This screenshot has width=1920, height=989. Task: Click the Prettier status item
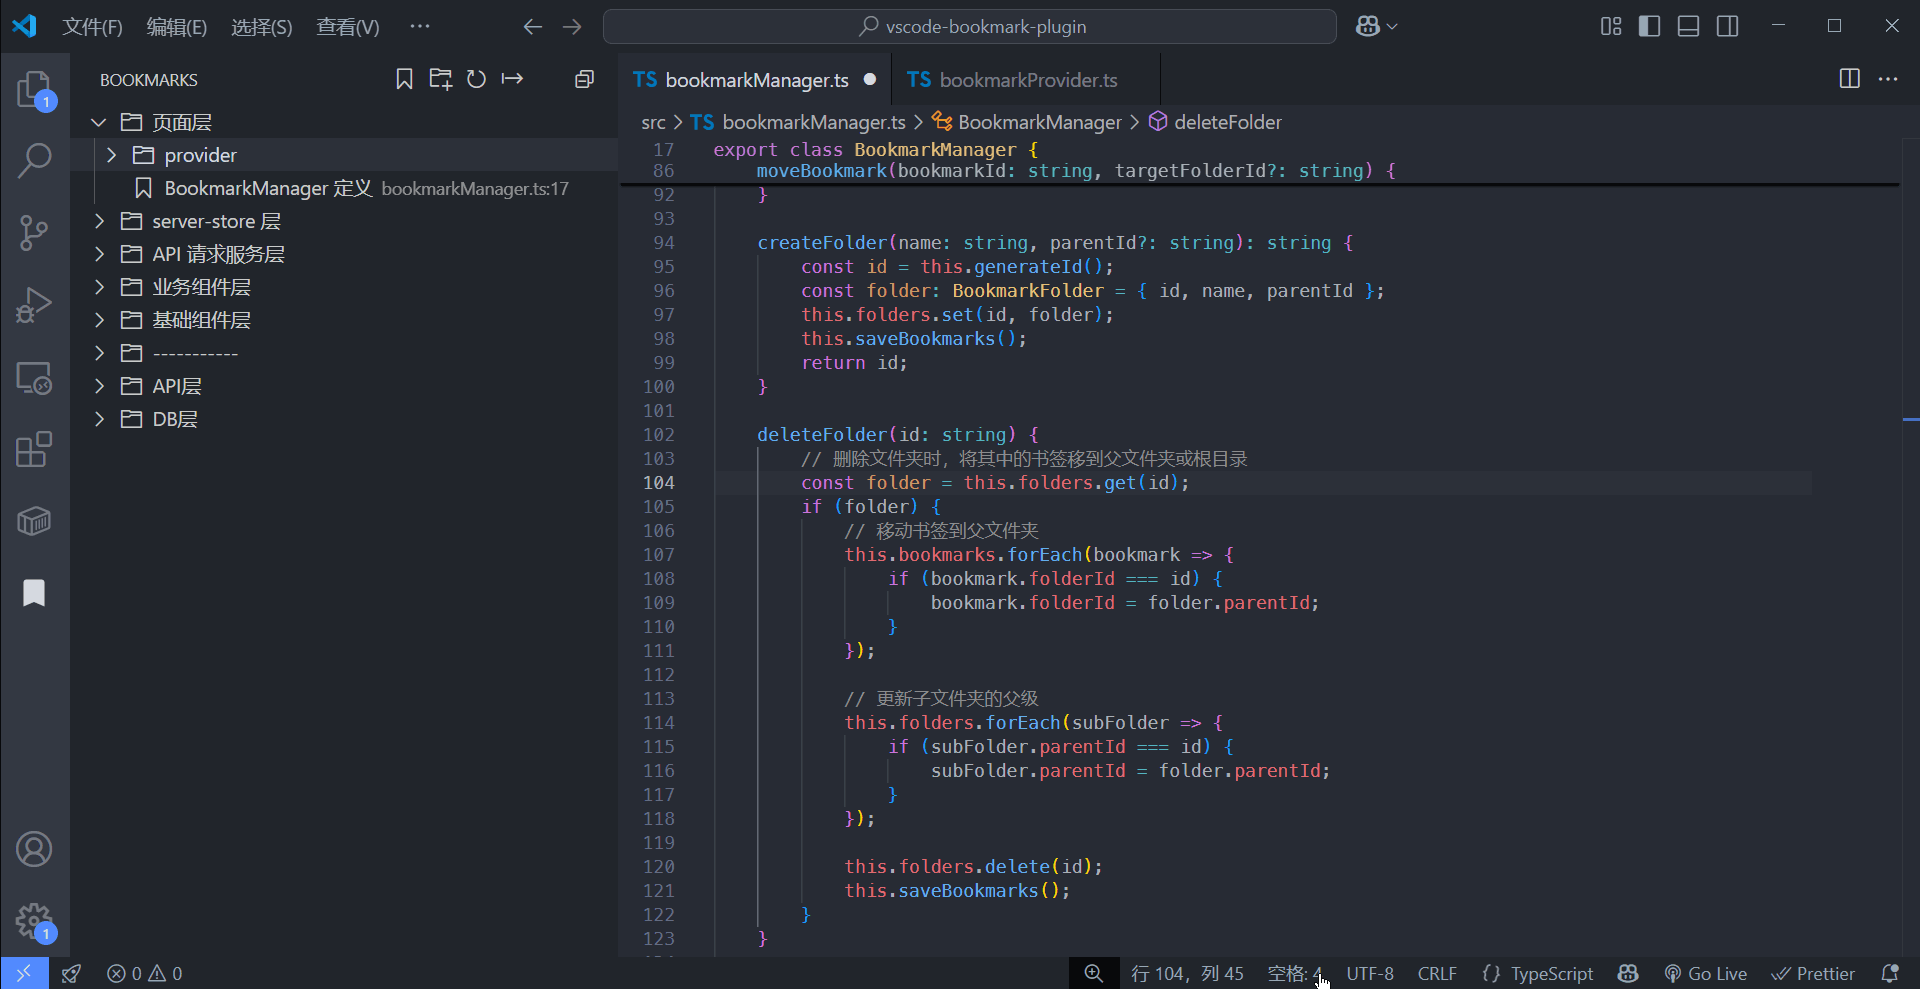click(x=1813, y=973)
